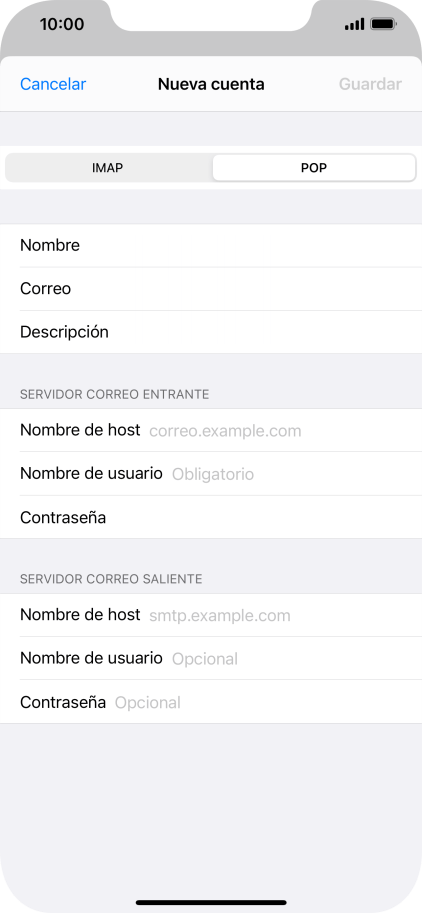
Task: Tap incoming Nombre de usuario Obligatorio field
Action: (211, 474)
